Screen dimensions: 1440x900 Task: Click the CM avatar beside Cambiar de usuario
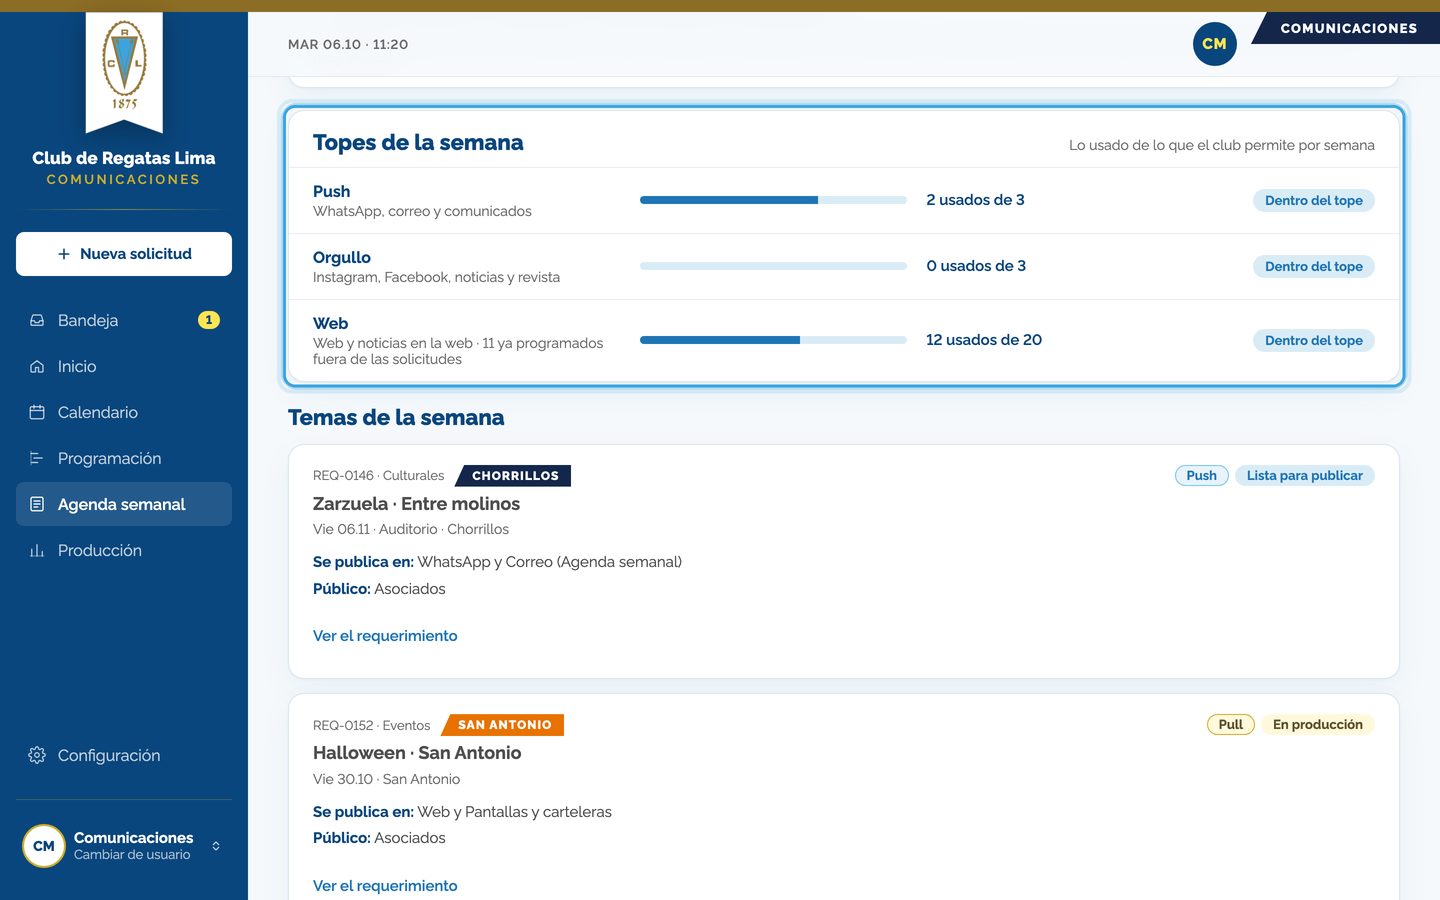pyautogui.click(x=44, y=846)
